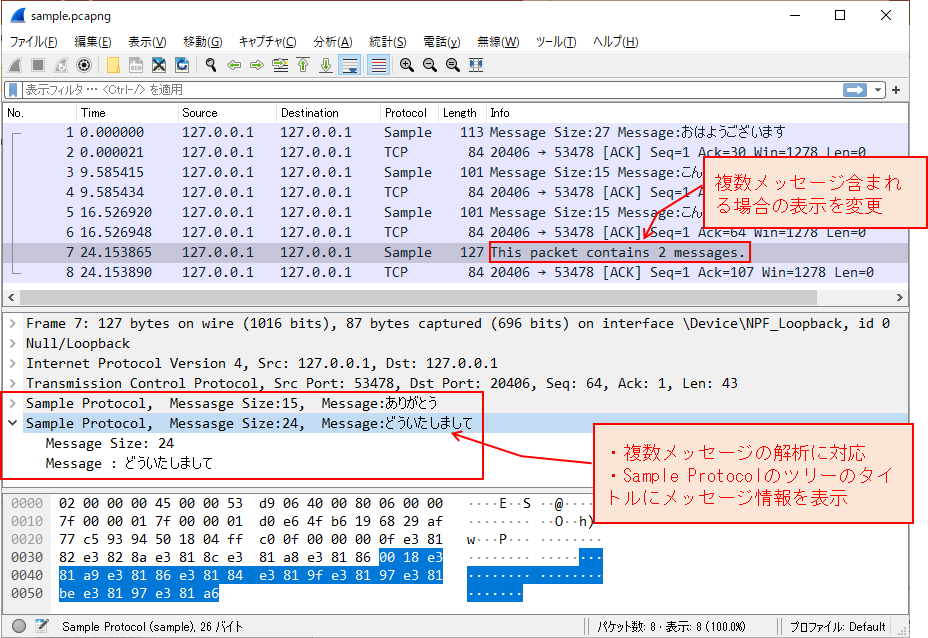928x638 pixels.
Task: Open the キャプチャ(C) menu
Action: click(268, 42)
